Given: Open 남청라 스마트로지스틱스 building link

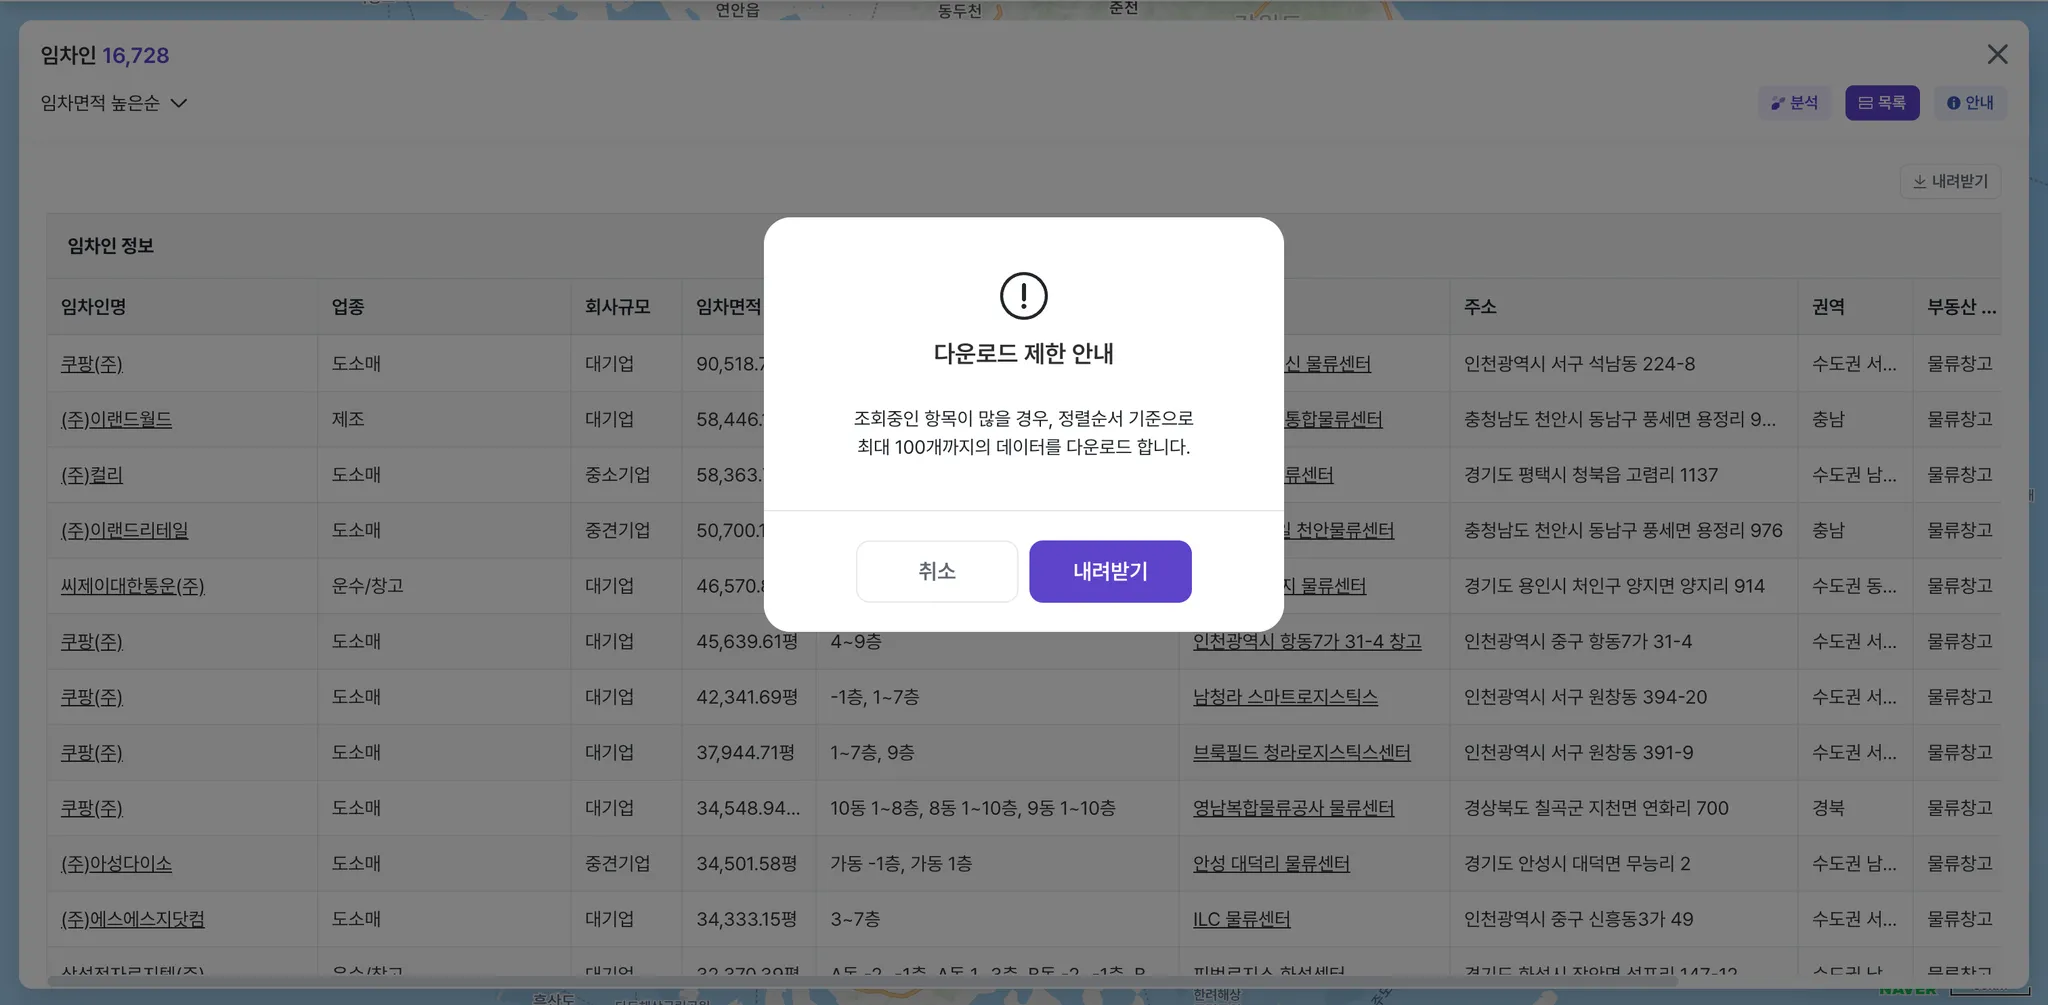Looking at the screenshot, I should pos(1285,697).
